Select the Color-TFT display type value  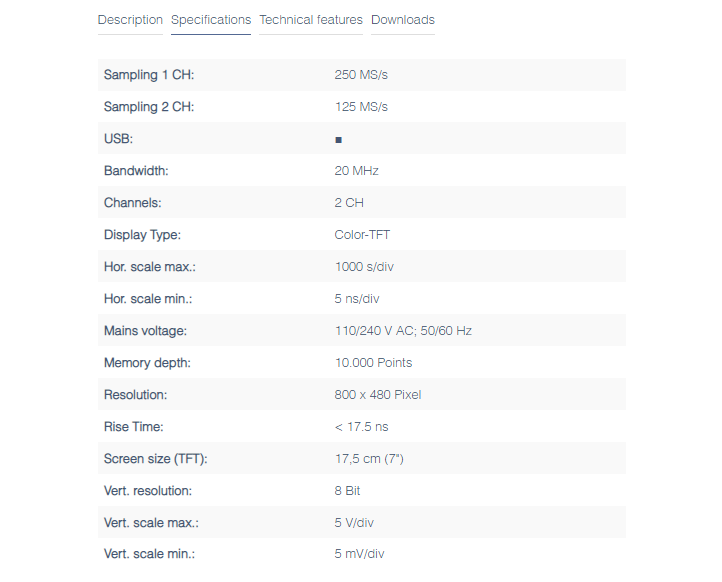click(362, 235)
